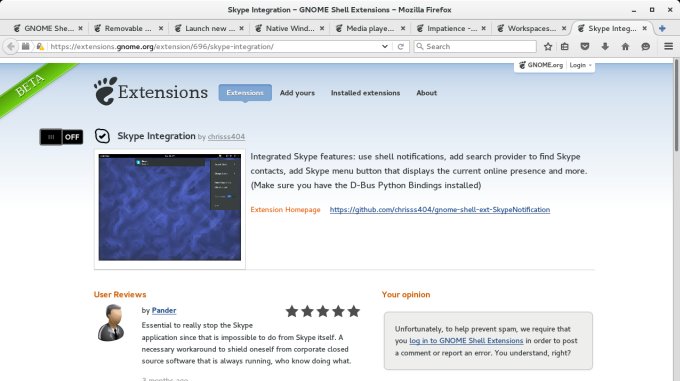Follow log in to GNOME Shell Extensions link
This screenshot has width=680, height=381.
(x=466, y=341)
